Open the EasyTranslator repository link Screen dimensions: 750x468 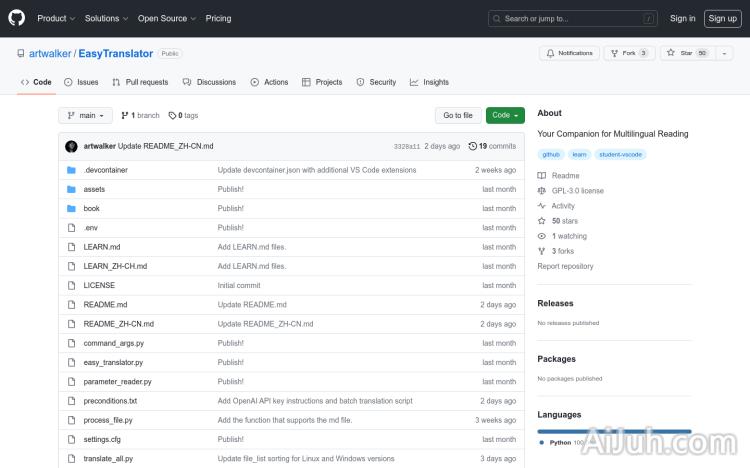(116, 54)
